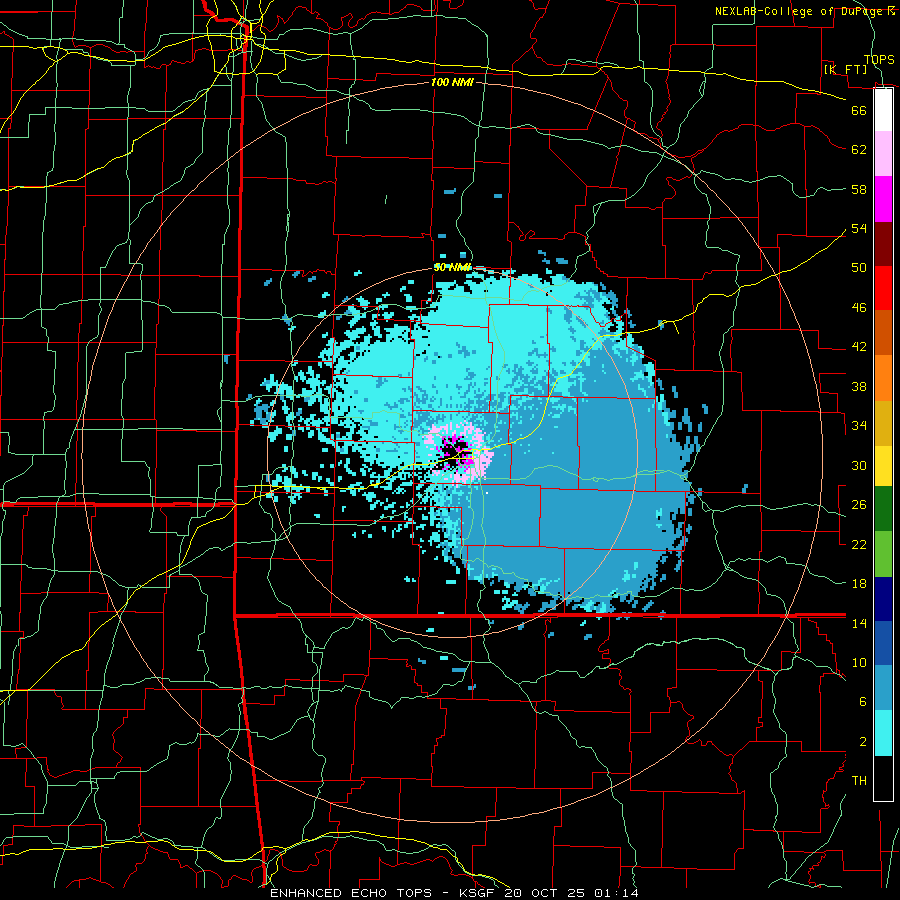900x900 pixels.
Task: Click the "K FT" units label
Action: coord(845,69)
